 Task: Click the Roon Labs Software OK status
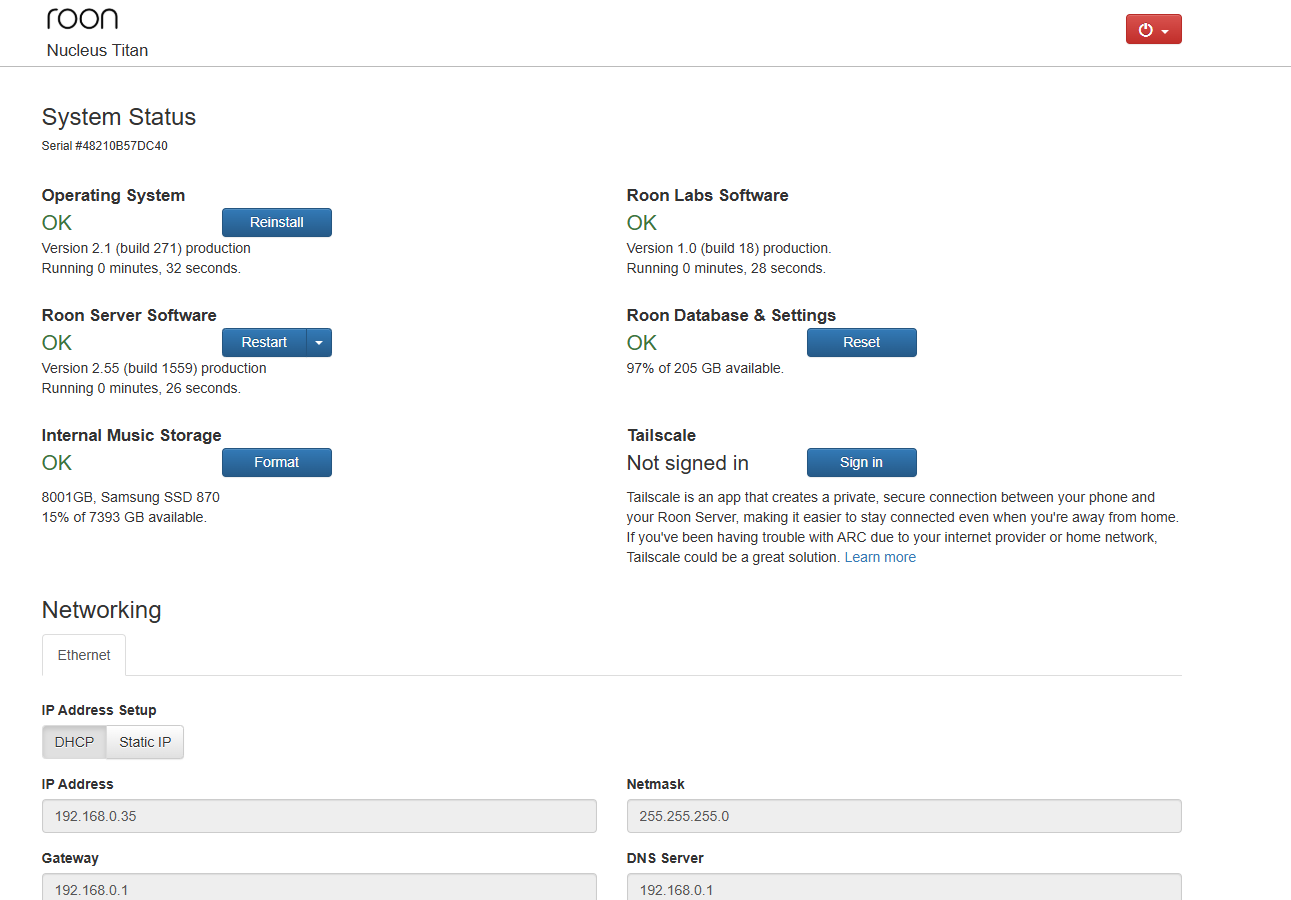pos(642,222)
